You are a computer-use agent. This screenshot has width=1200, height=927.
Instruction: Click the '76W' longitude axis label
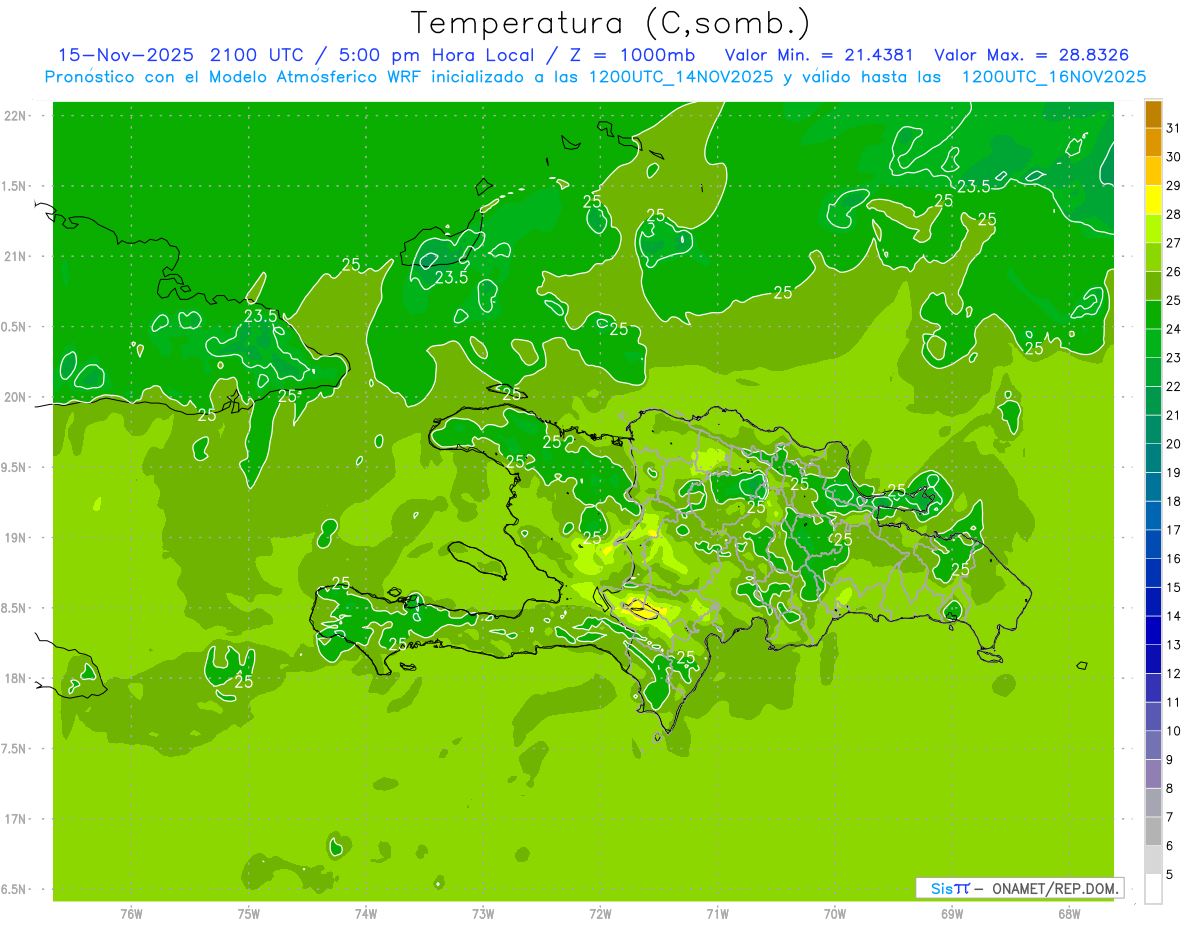point(131,914)
